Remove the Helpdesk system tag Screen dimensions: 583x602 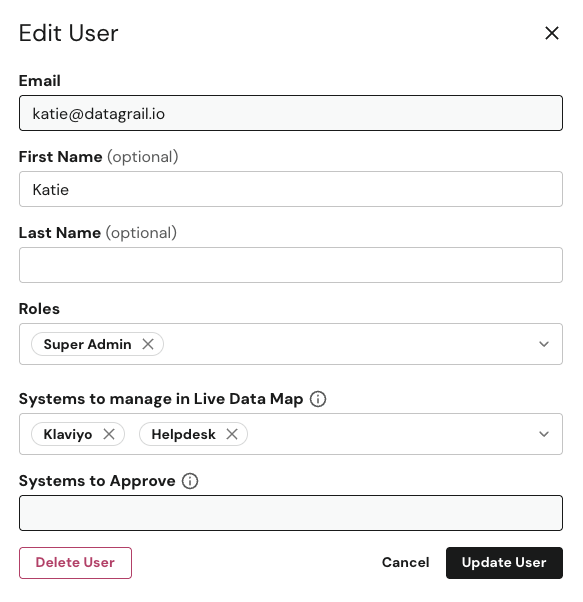click(x=232, y=434)
